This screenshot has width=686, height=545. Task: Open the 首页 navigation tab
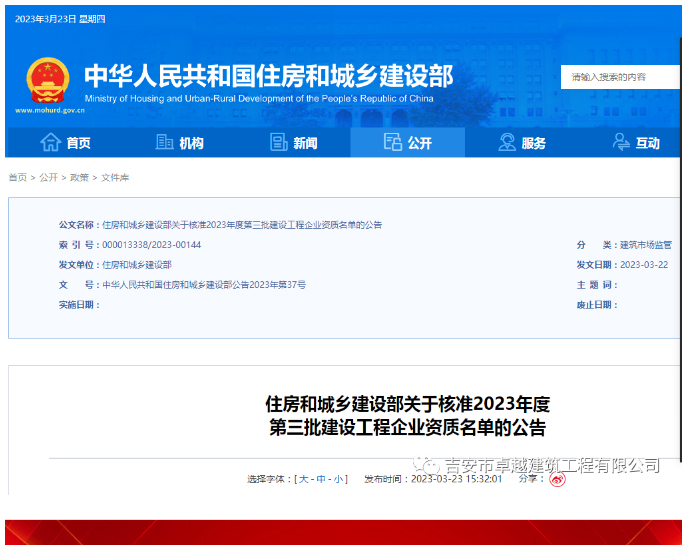coord(65,143)
